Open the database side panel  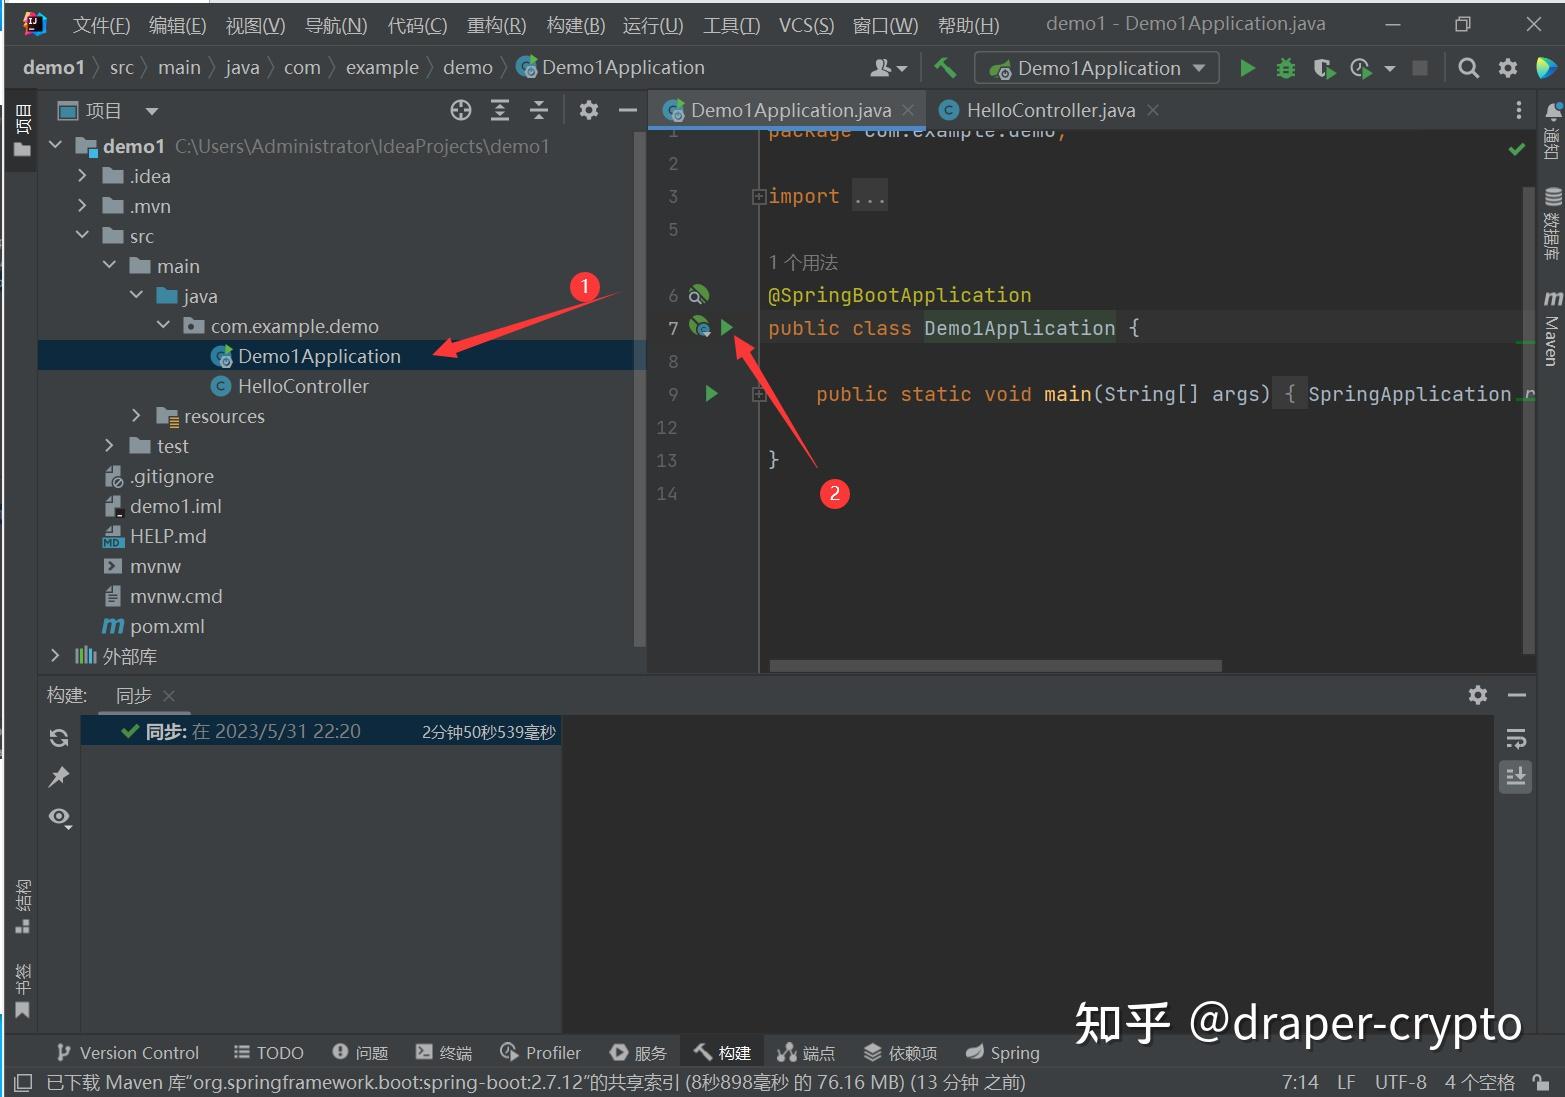click(x=1551, y=223)
